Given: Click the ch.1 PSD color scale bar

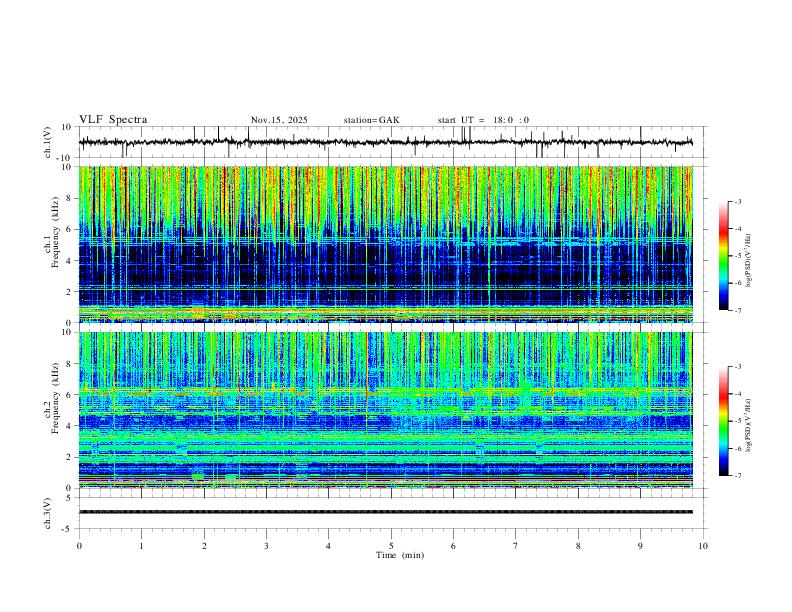Looking at the screenshot, I should coord(724,255).
